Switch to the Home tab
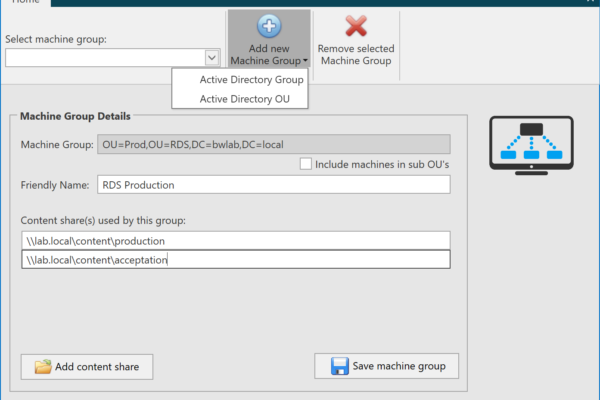This screenshot has height=400, width=600. [25, 2]
